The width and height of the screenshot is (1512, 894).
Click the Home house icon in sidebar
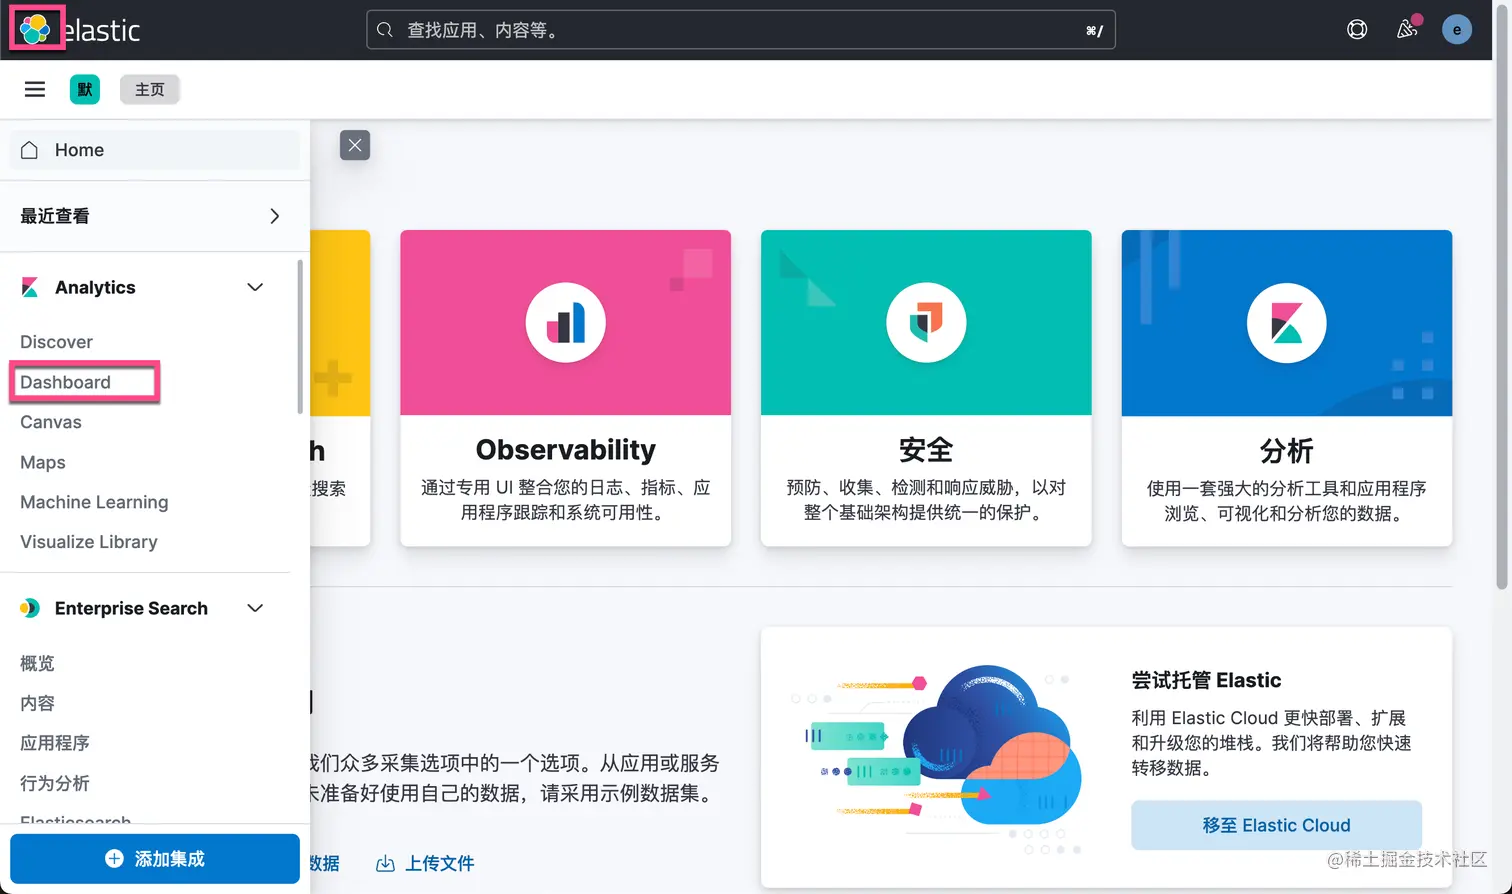pyautogui.click(x=30, y=150)
